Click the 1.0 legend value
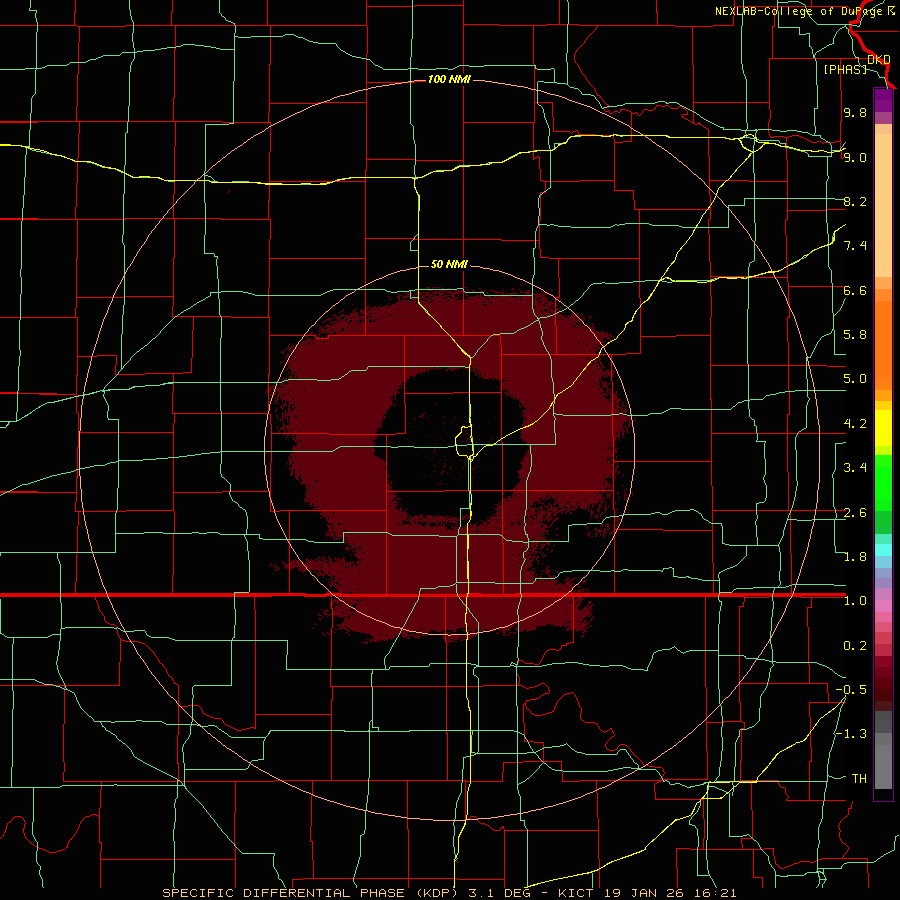 (855, 601)
